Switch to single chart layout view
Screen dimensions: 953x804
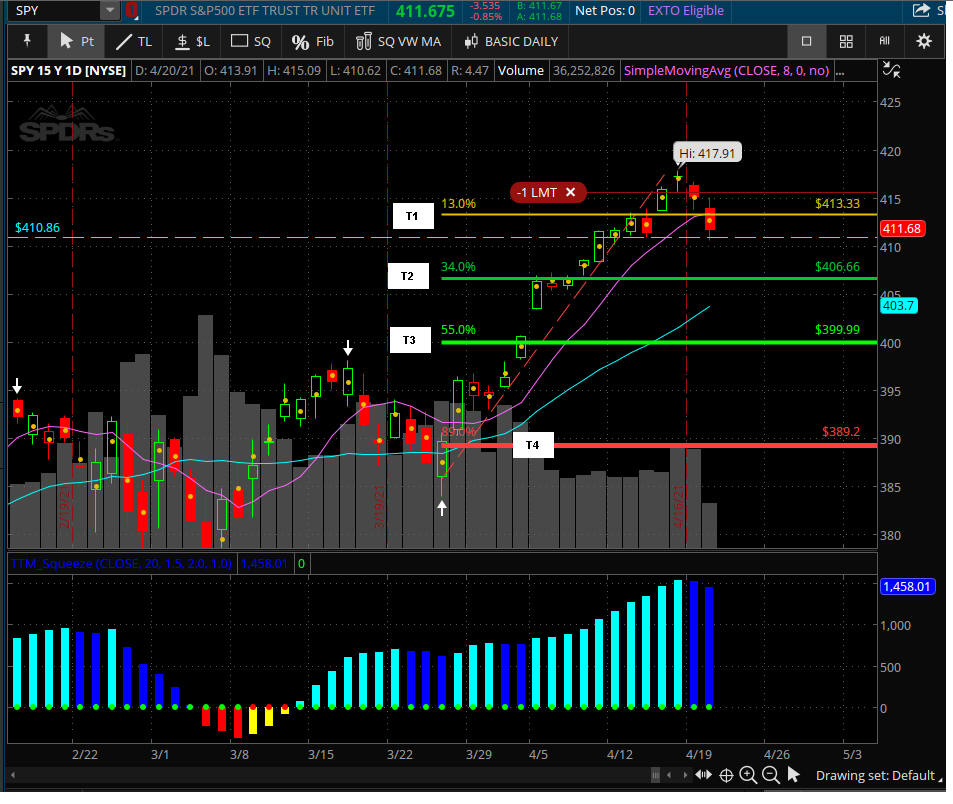tap(806, 41)
